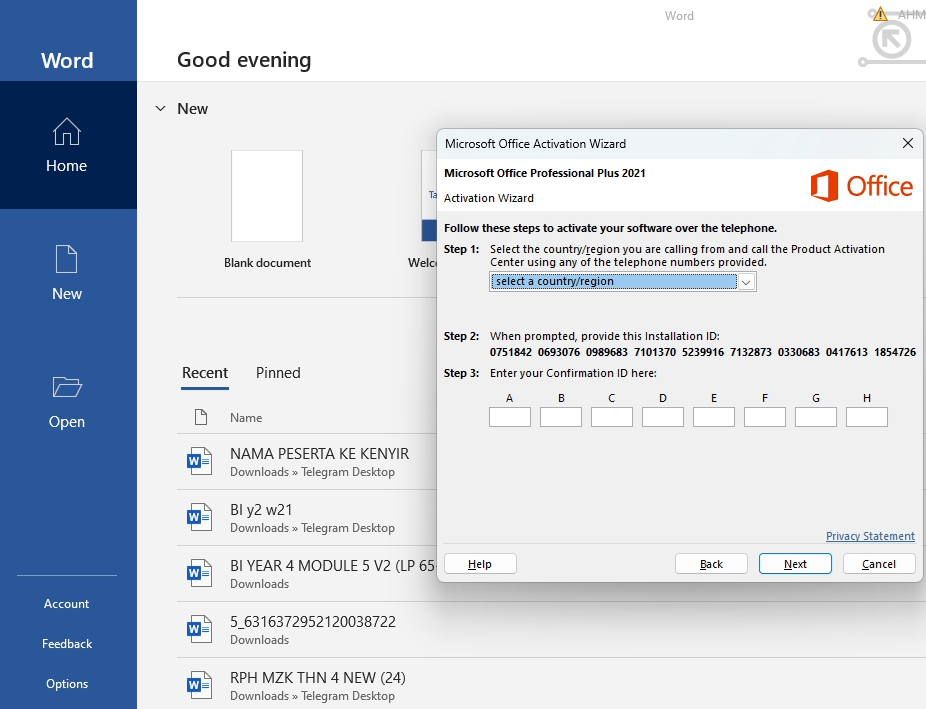Click the New document icon in sidebar

coord(66,260)
